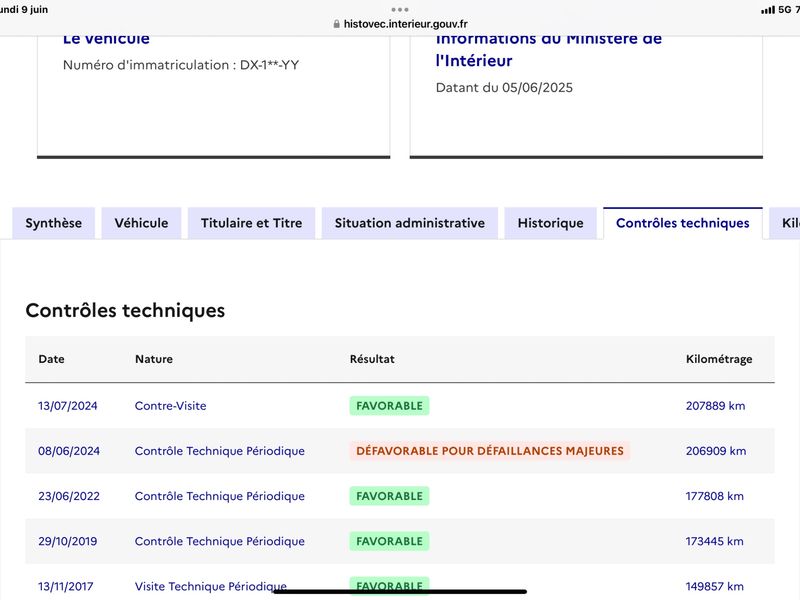Click 177808 km mileage value
The height and width of the screenshot is (600, 800).
tap(715, 496)
